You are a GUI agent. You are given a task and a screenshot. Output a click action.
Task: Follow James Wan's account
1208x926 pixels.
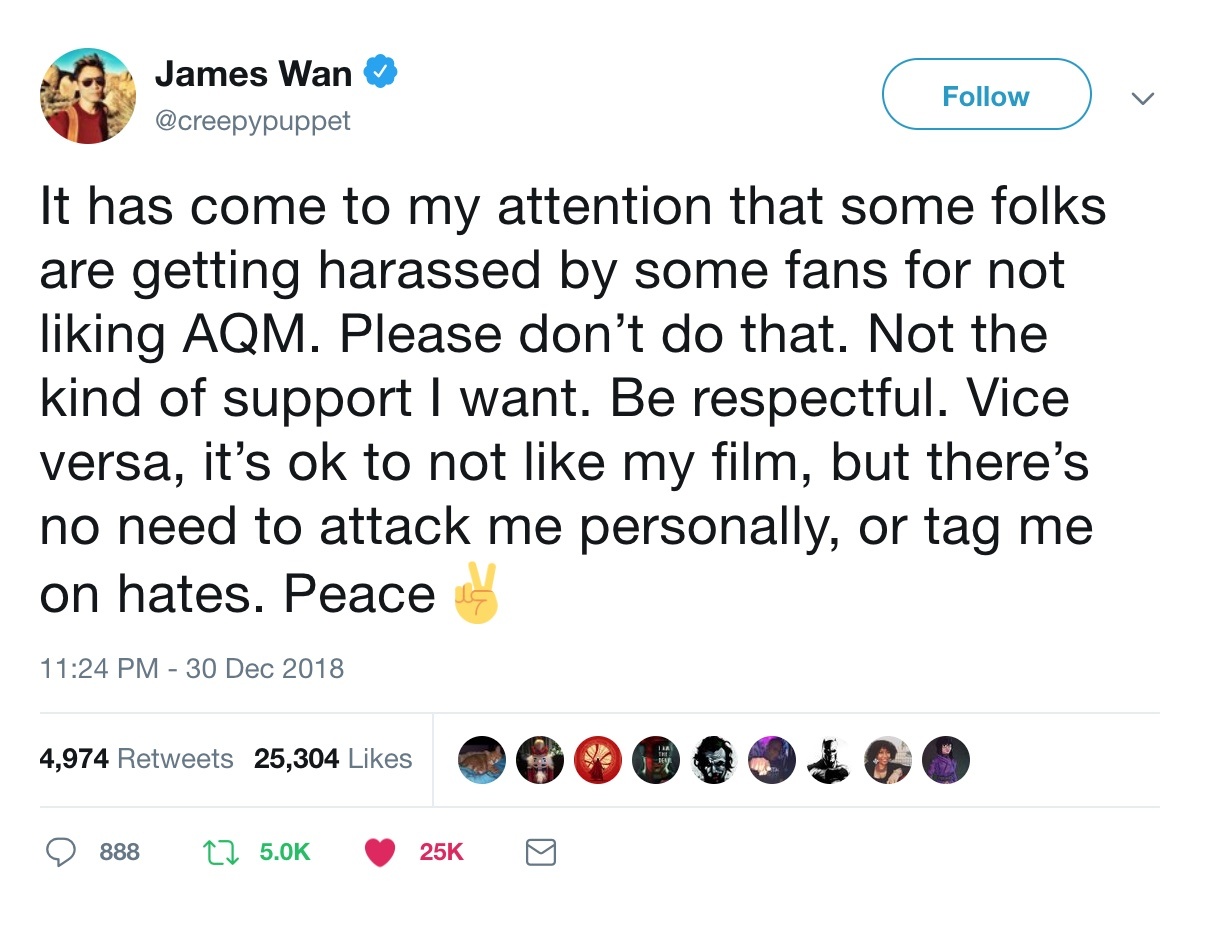pyautogui.click(x=985, y=95)
